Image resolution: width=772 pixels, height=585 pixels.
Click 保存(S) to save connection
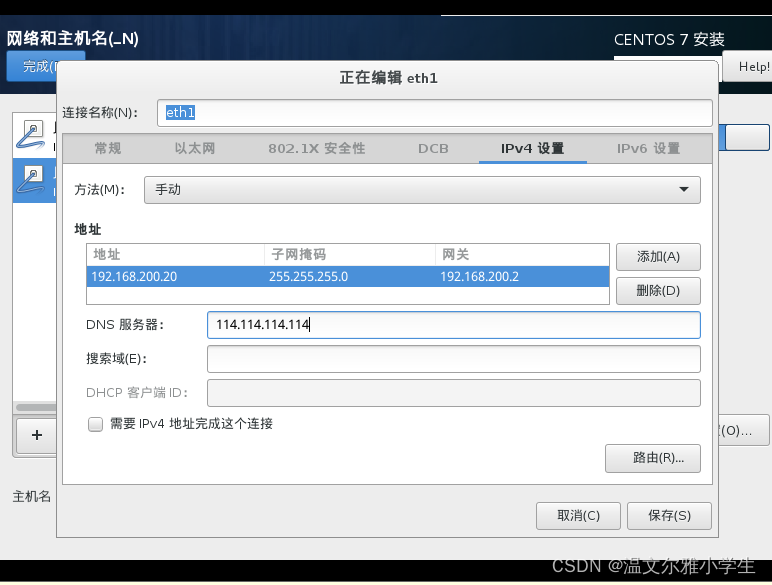point(670,516)
